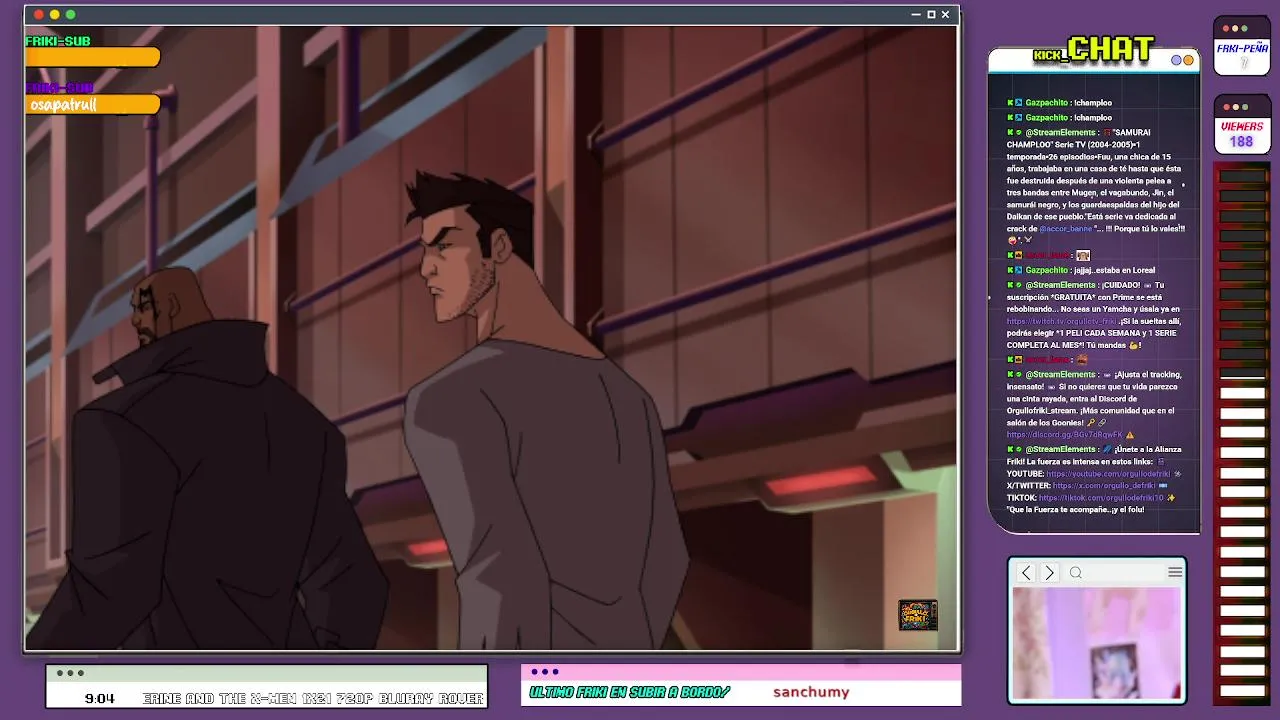The width and height of the screenshot is (1280, 720).
Task: Click the yellow dot of the video window
Action: click(55, 15)
